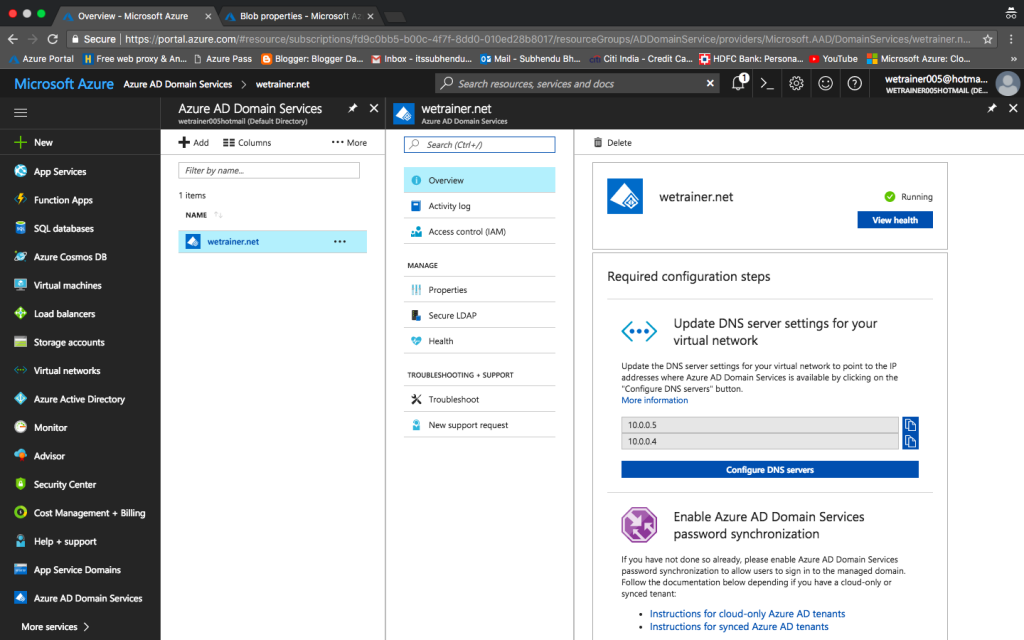Send feedback using the smiley icon

coord(825,83)
